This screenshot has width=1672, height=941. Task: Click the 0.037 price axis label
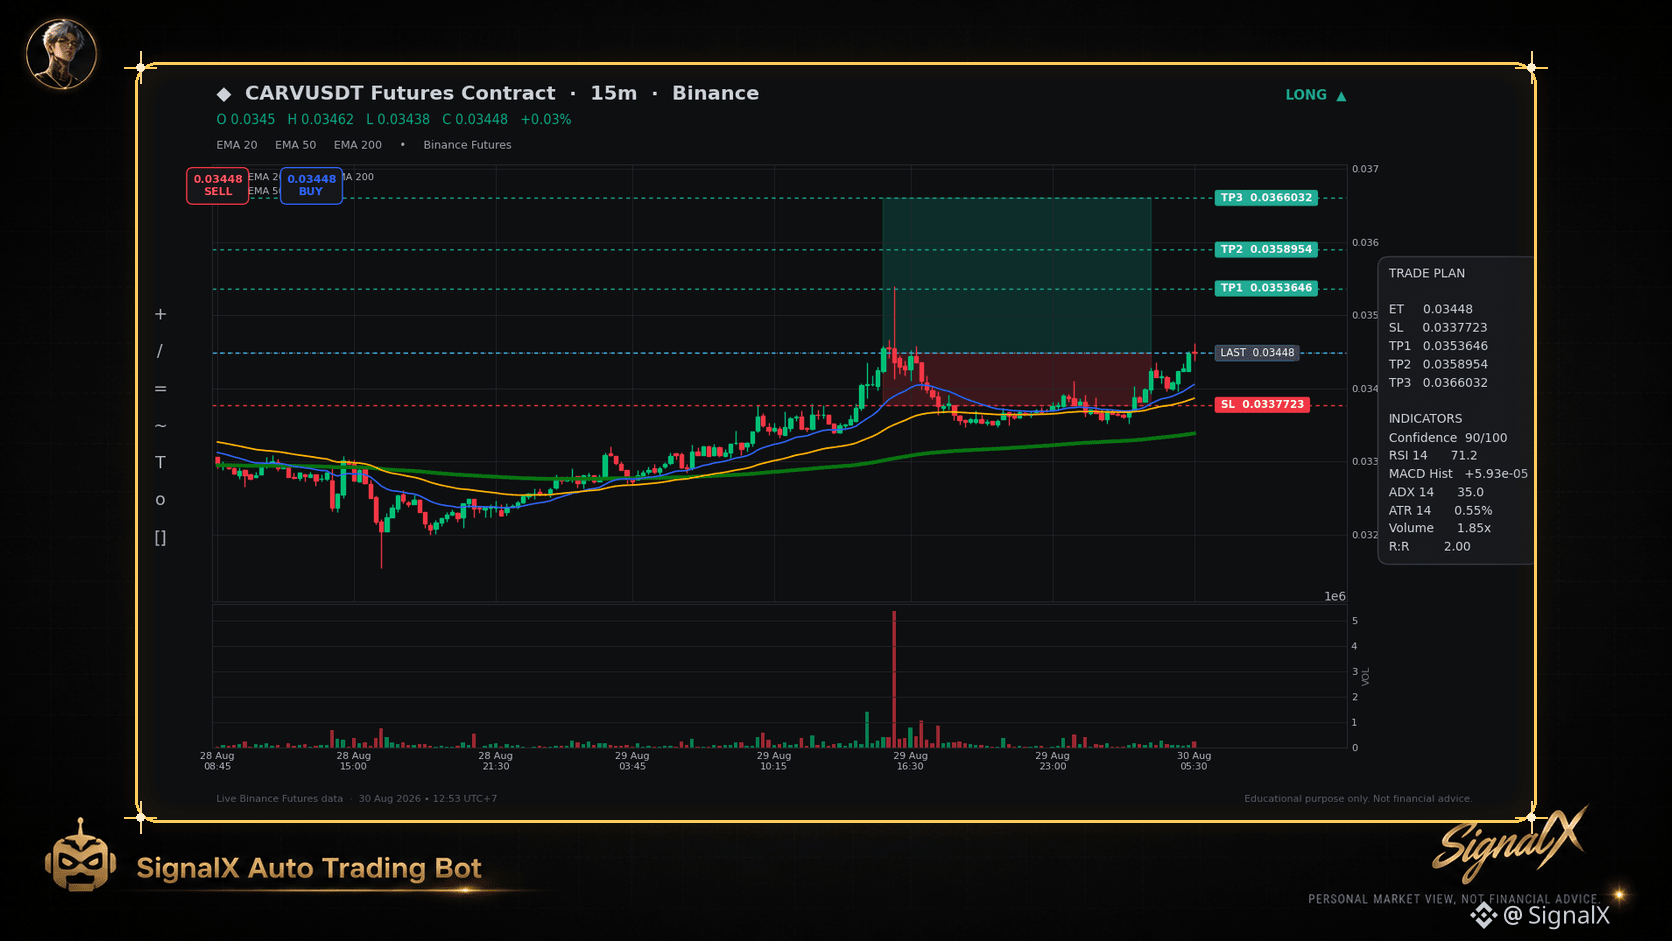(1365, 169)
